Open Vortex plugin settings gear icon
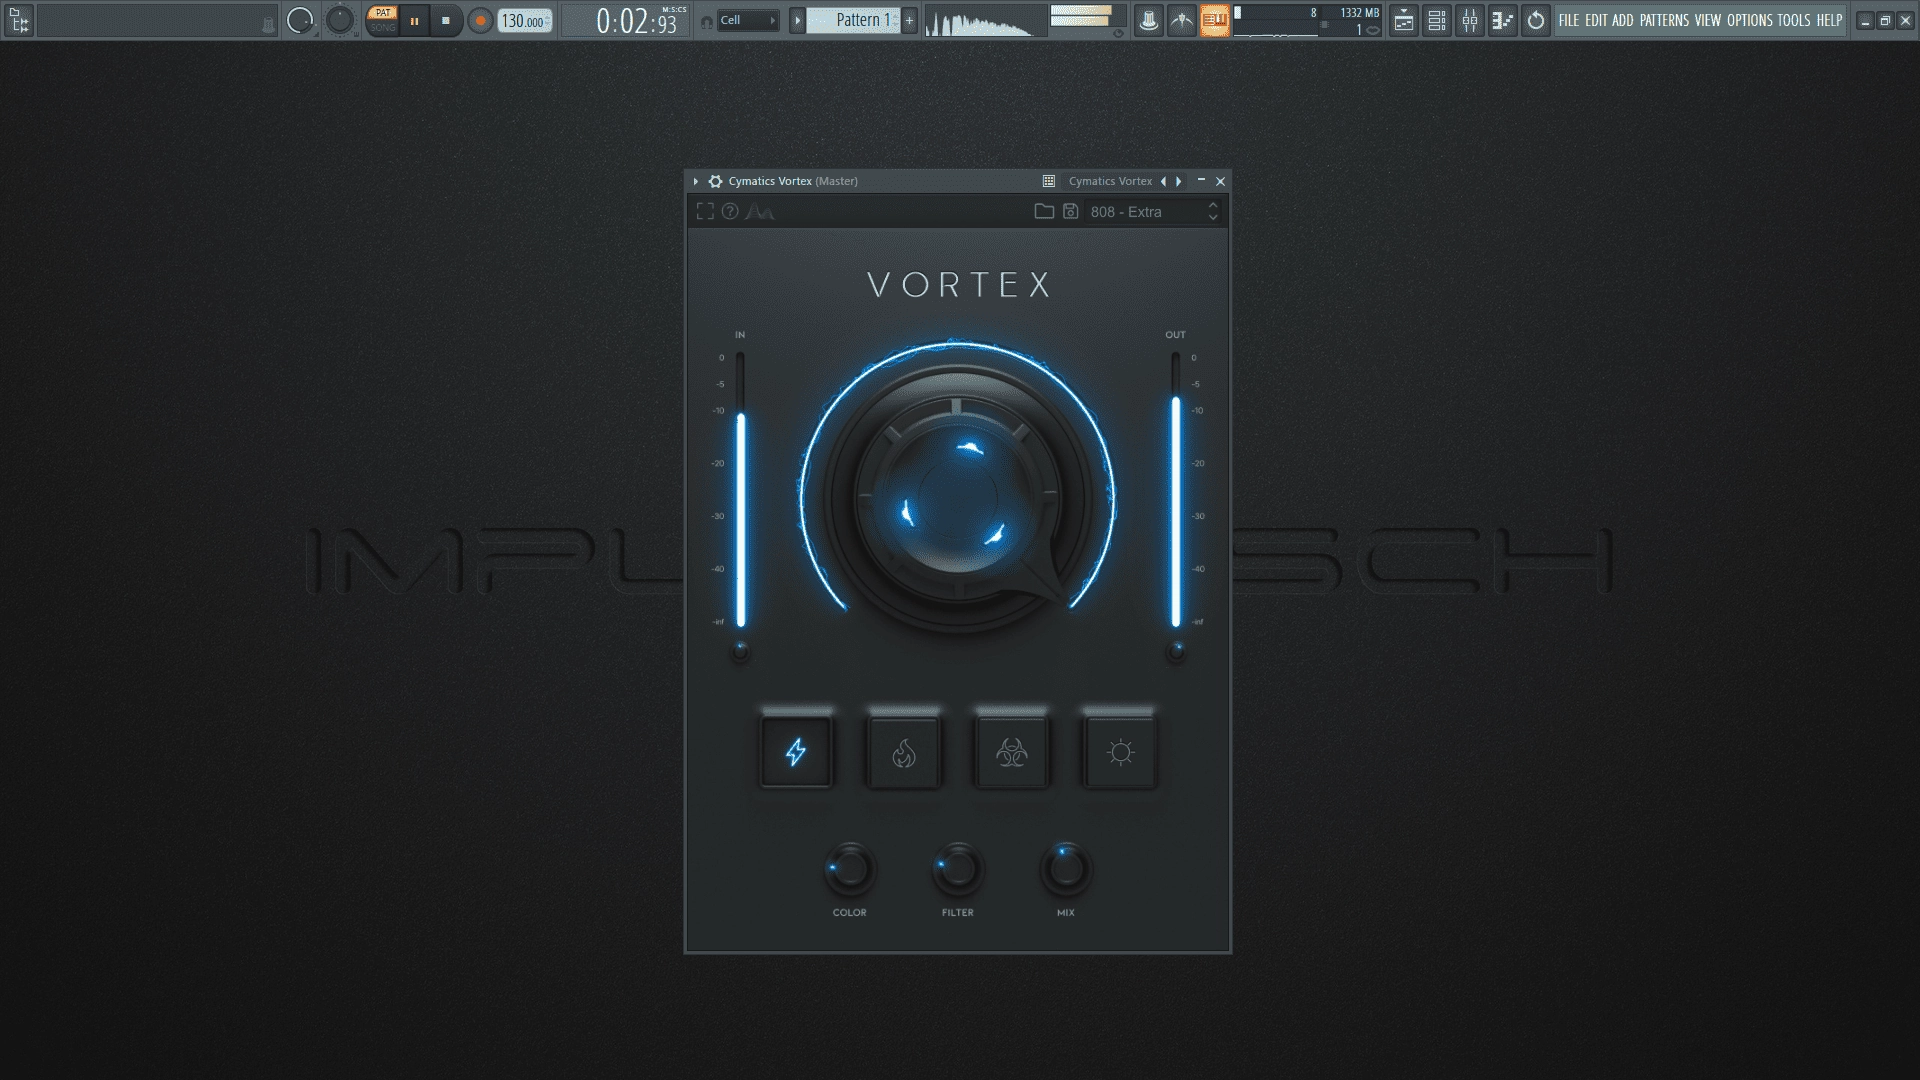 point(715,181)
